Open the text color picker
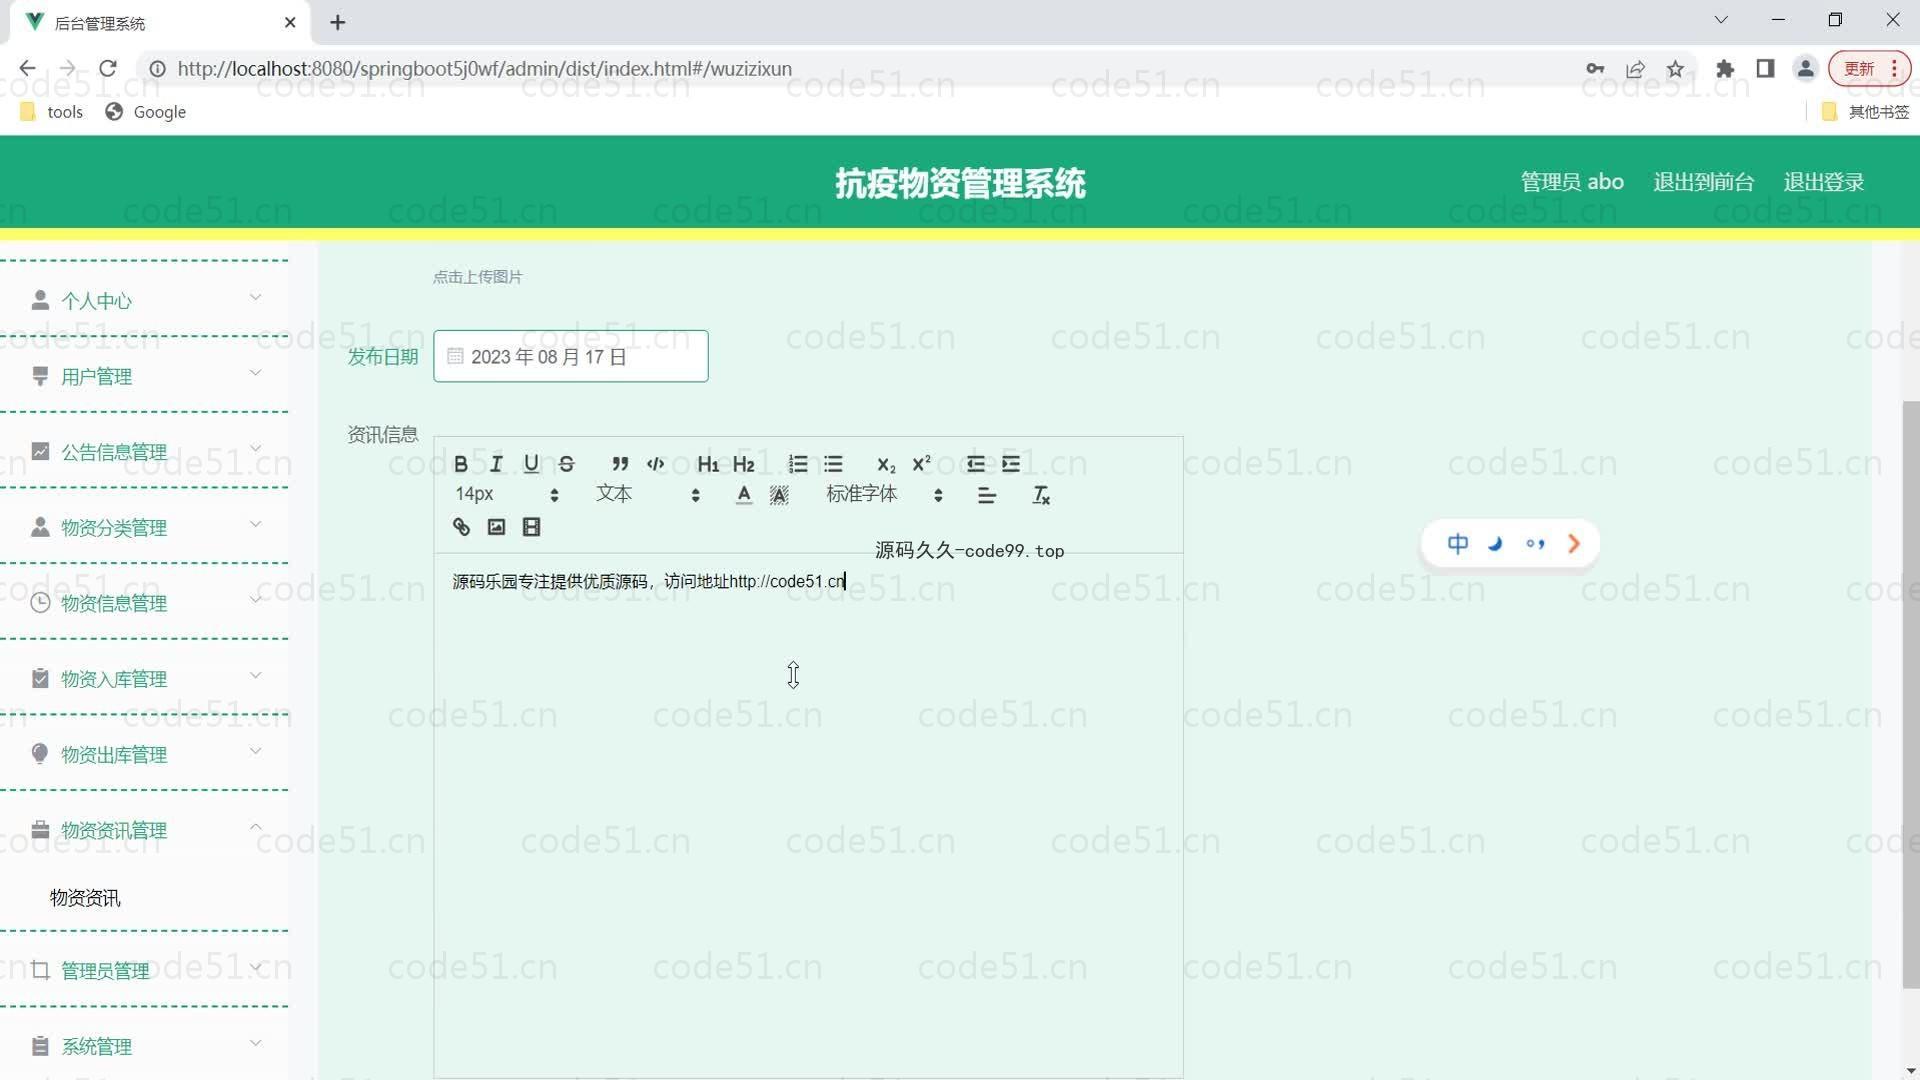Image resolution: width=1920 pixels, height=1080 pixels. coord(744,495)
